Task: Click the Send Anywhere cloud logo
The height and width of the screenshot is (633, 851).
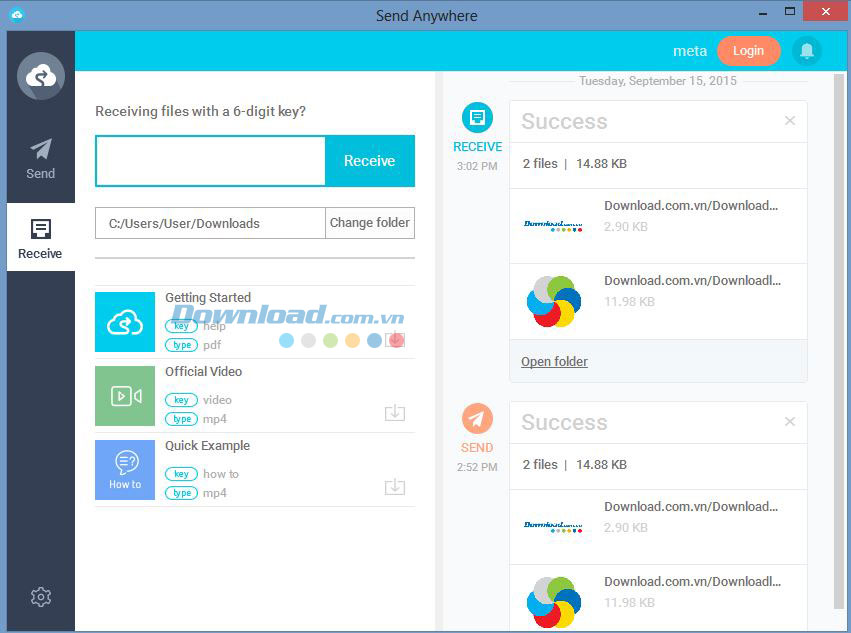Action: tap(41, 76)
